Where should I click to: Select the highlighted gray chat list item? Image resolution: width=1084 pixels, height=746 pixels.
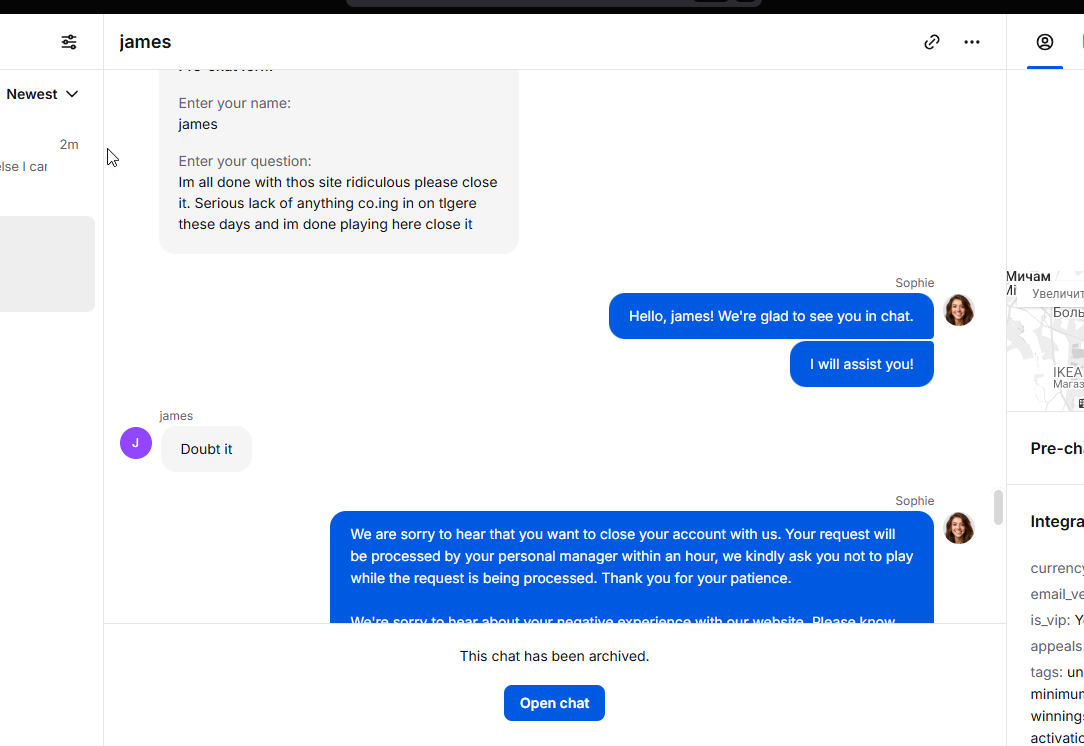[47, 264]
